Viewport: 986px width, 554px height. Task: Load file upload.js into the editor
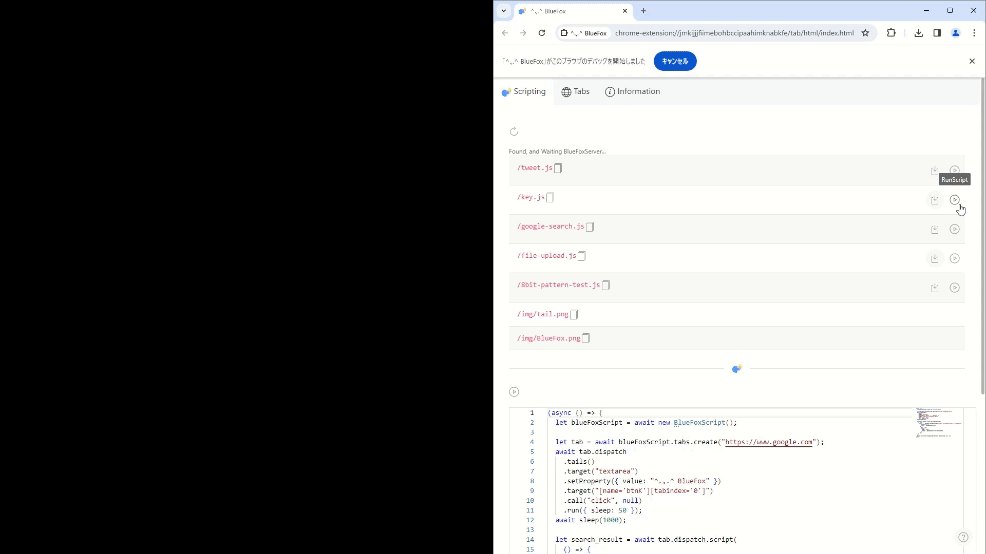point(935,258)
